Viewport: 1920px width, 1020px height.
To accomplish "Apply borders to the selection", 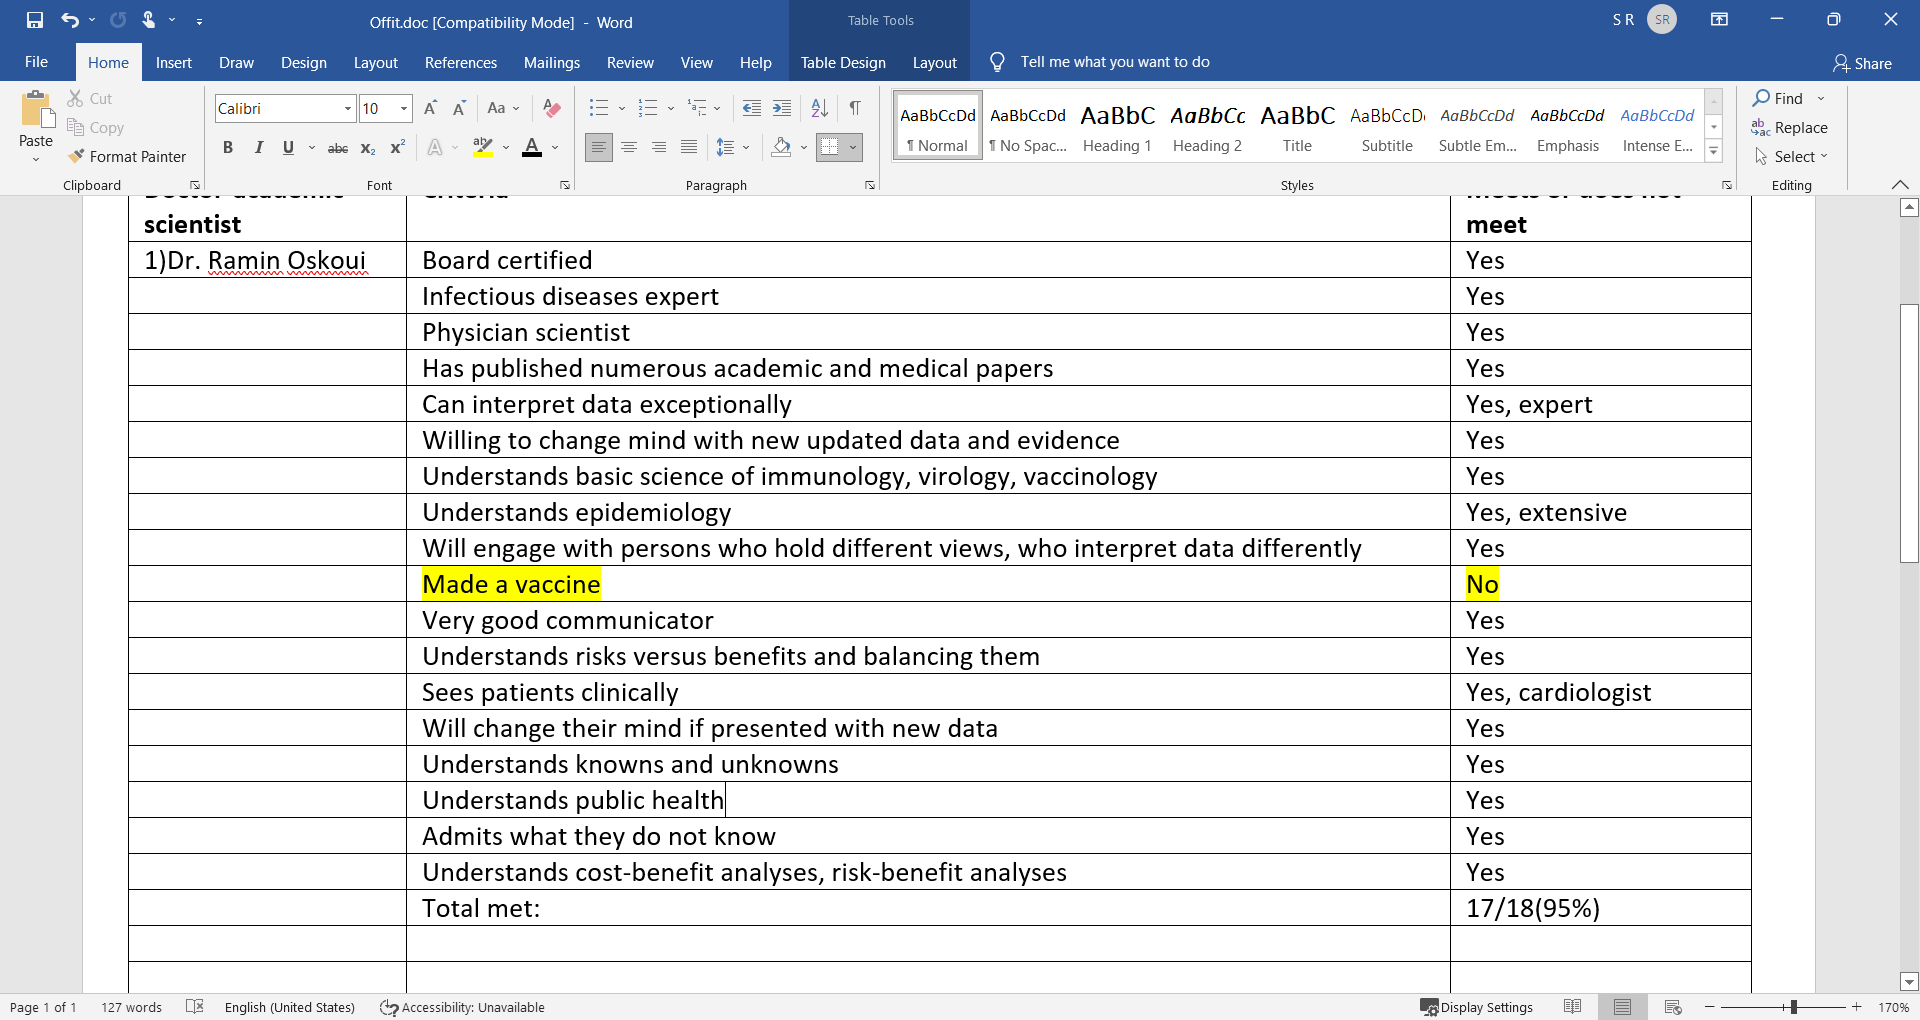I will [829, 148].
